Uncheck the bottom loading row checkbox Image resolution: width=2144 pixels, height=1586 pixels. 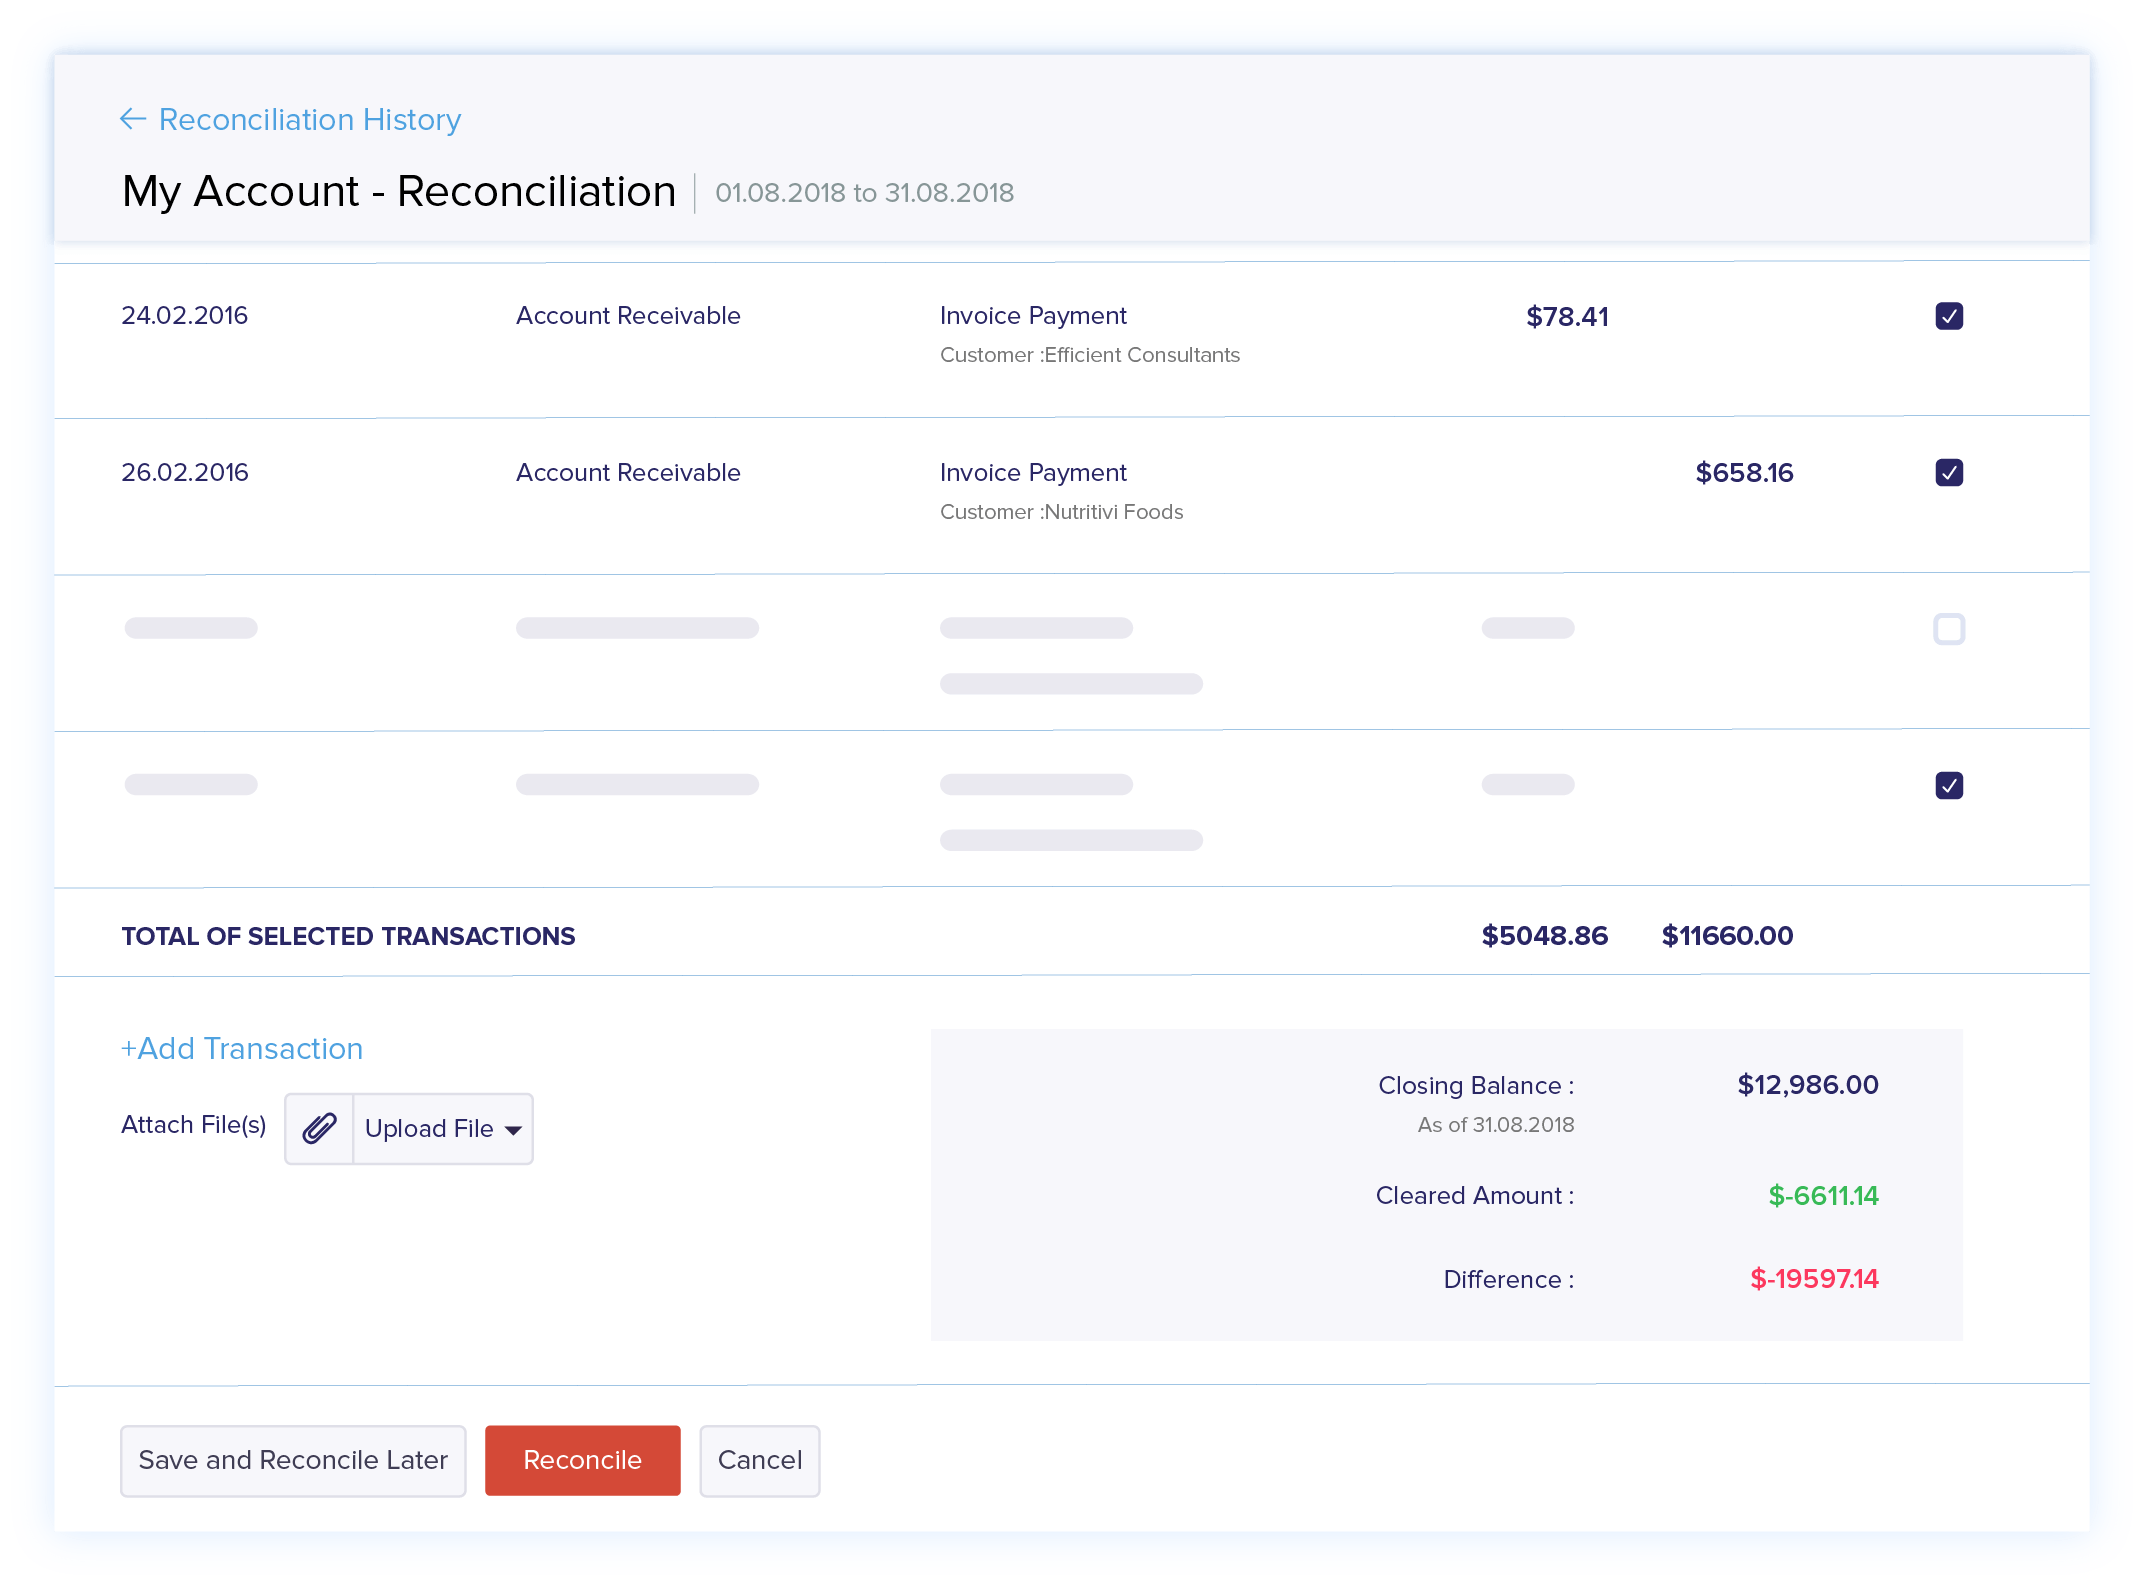[x=1948, y=786]
